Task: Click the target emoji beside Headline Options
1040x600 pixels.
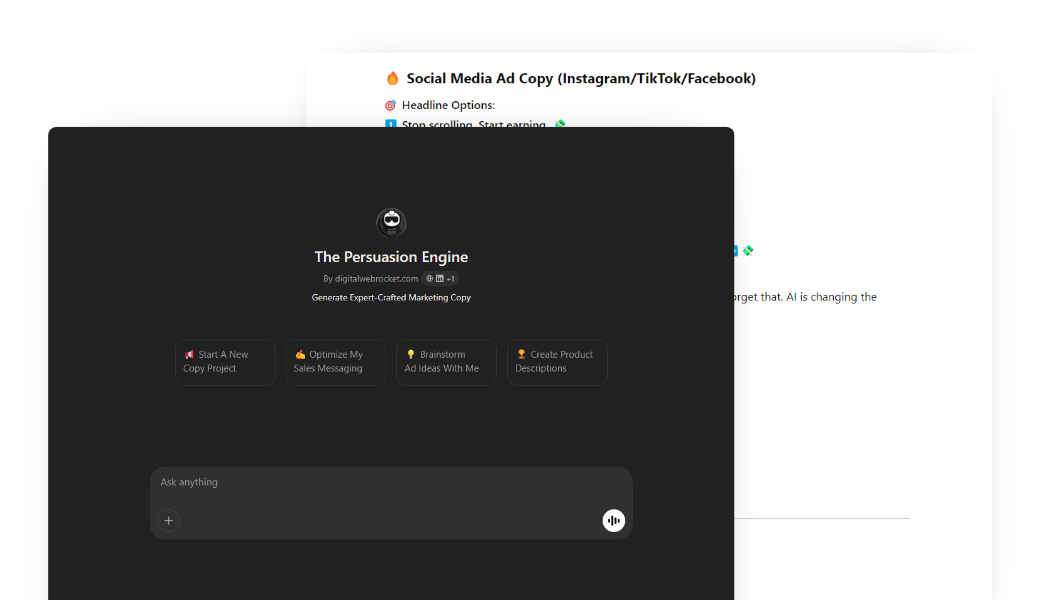Action: 391,105
